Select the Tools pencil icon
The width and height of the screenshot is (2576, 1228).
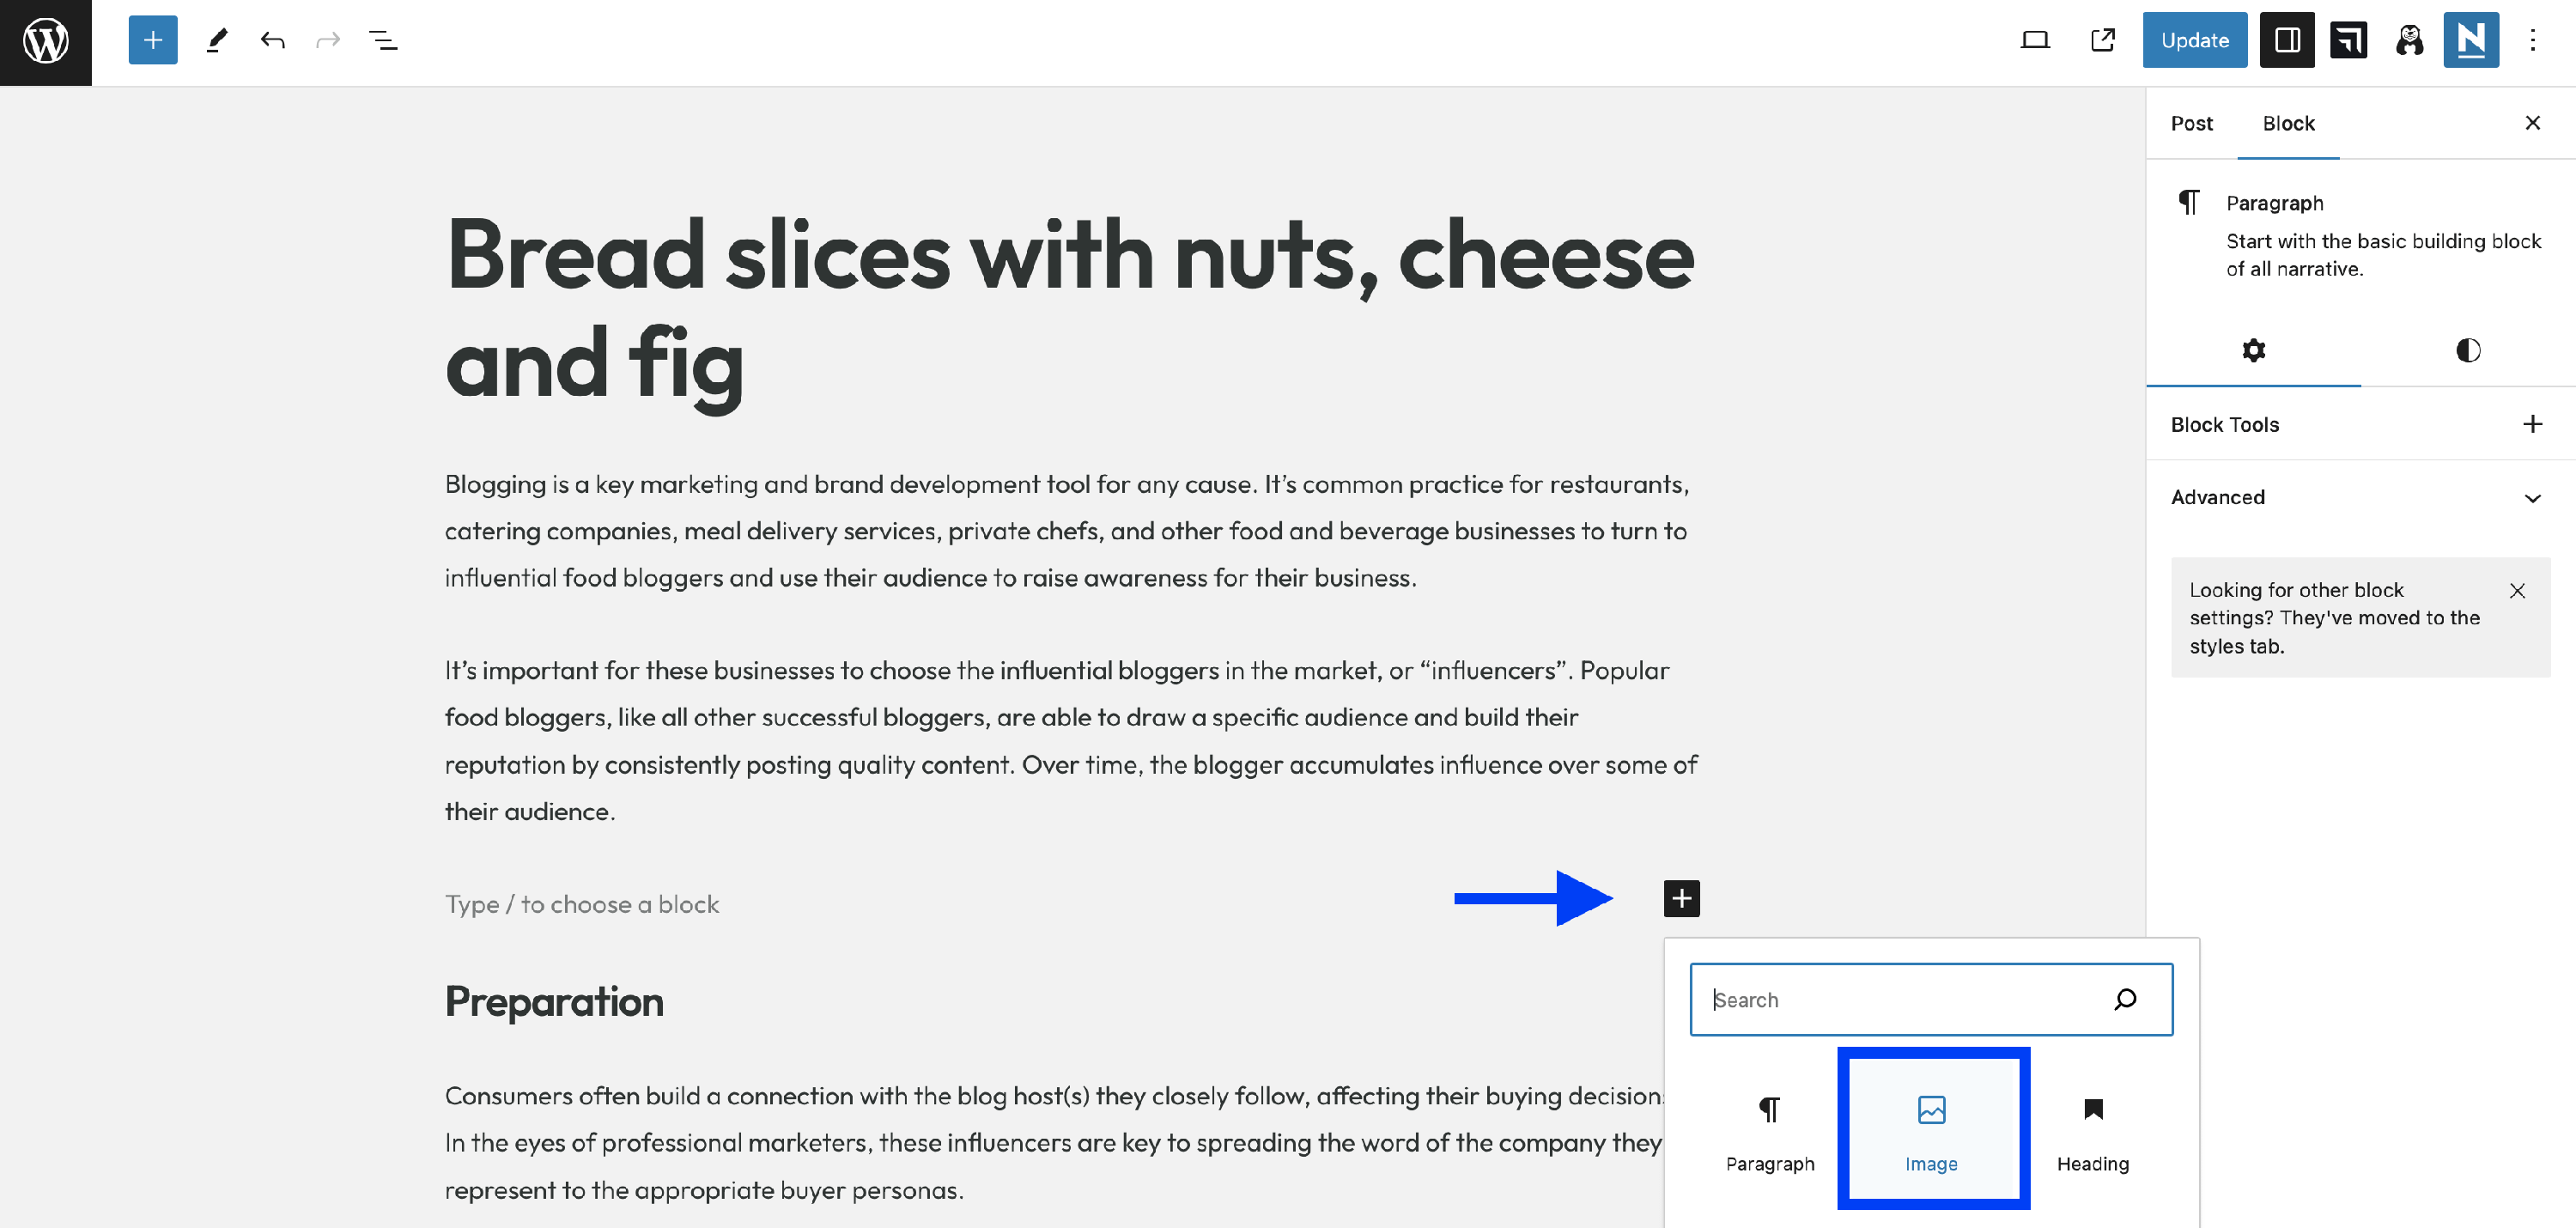(x=217, y=41)
